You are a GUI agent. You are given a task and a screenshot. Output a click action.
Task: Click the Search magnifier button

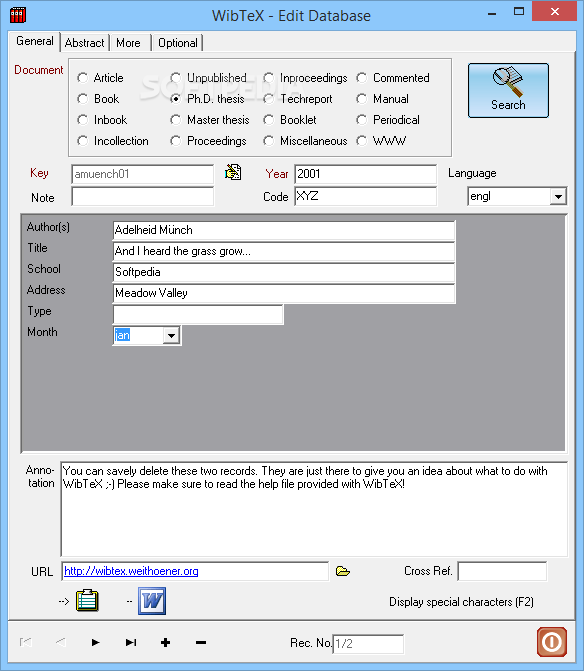point(508,90)
